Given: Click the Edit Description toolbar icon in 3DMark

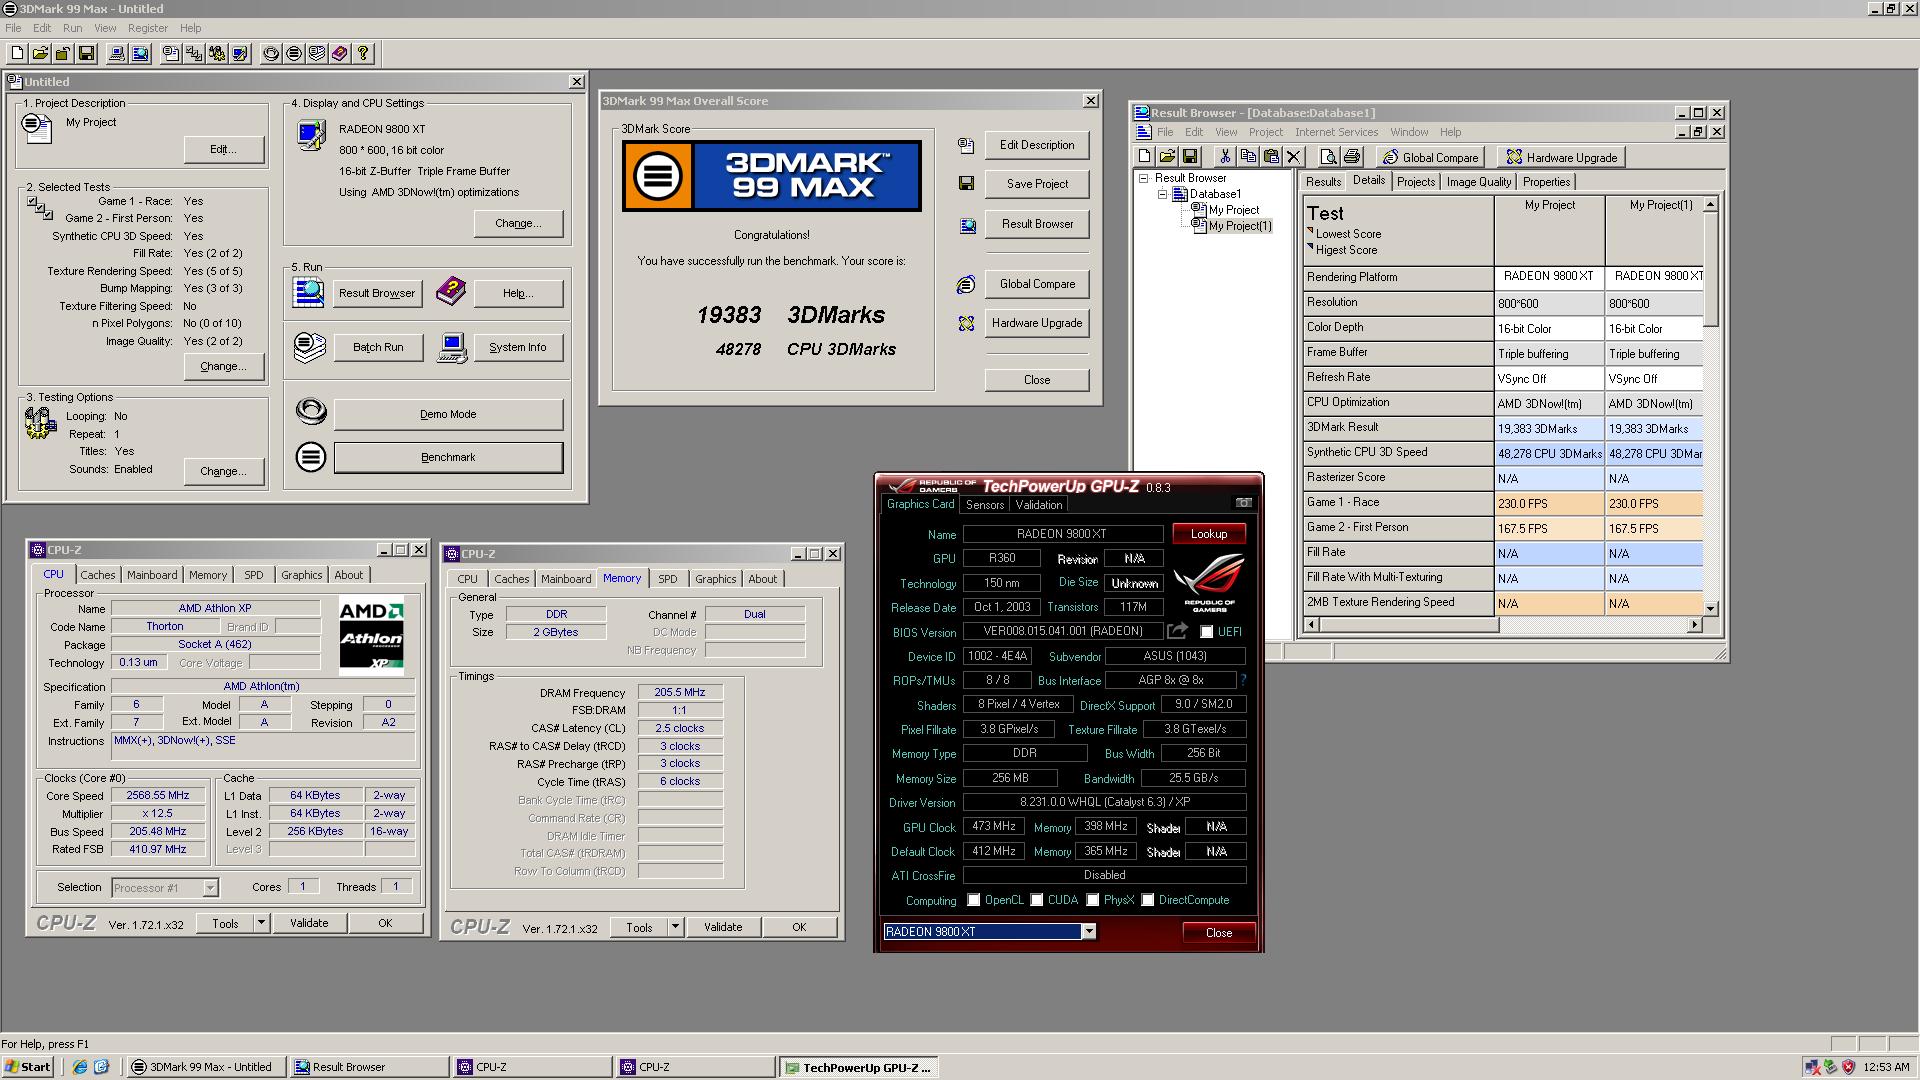Looking at the screenshot, I should click(x=171, y=54).
